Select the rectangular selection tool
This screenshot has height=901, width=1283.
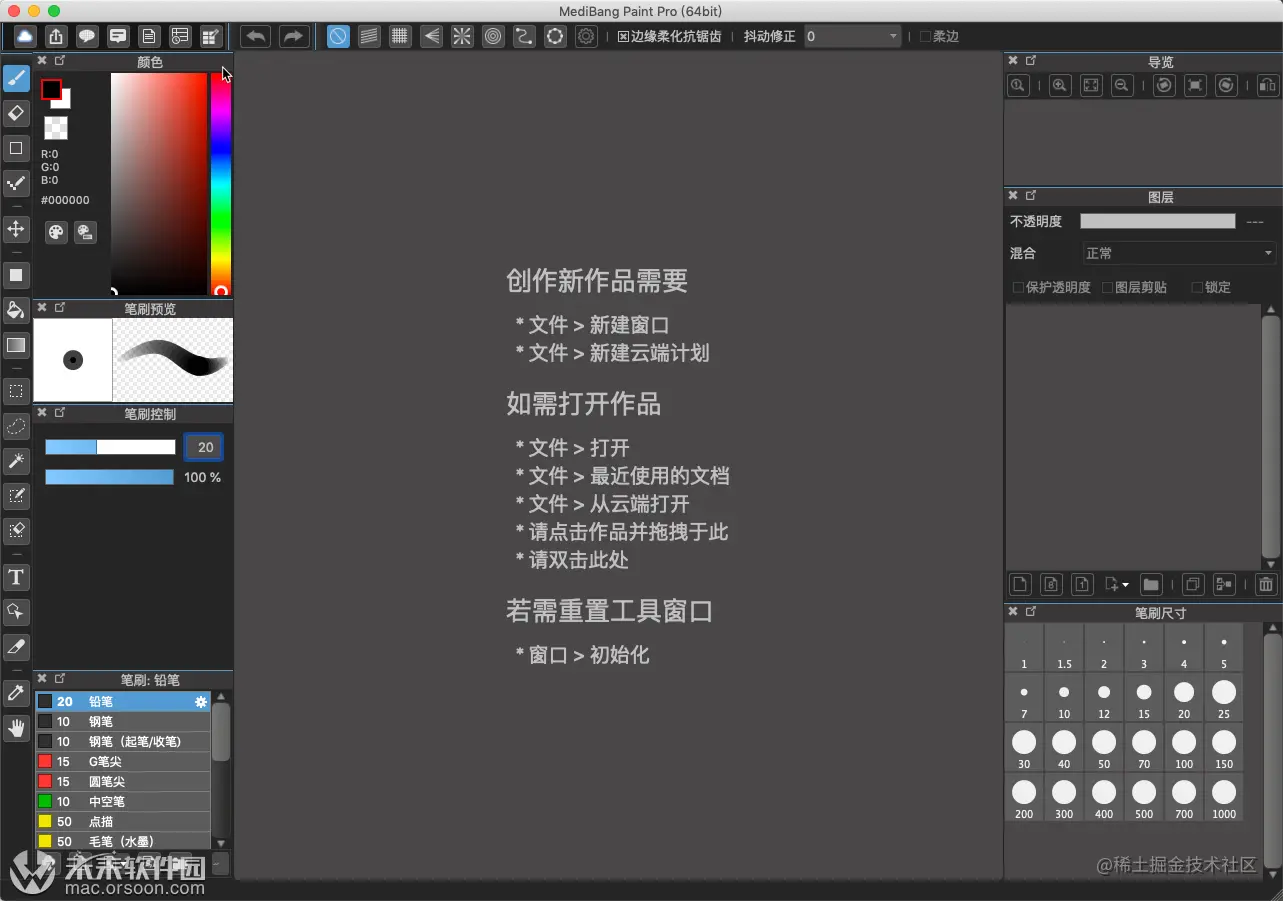[16, 391]
